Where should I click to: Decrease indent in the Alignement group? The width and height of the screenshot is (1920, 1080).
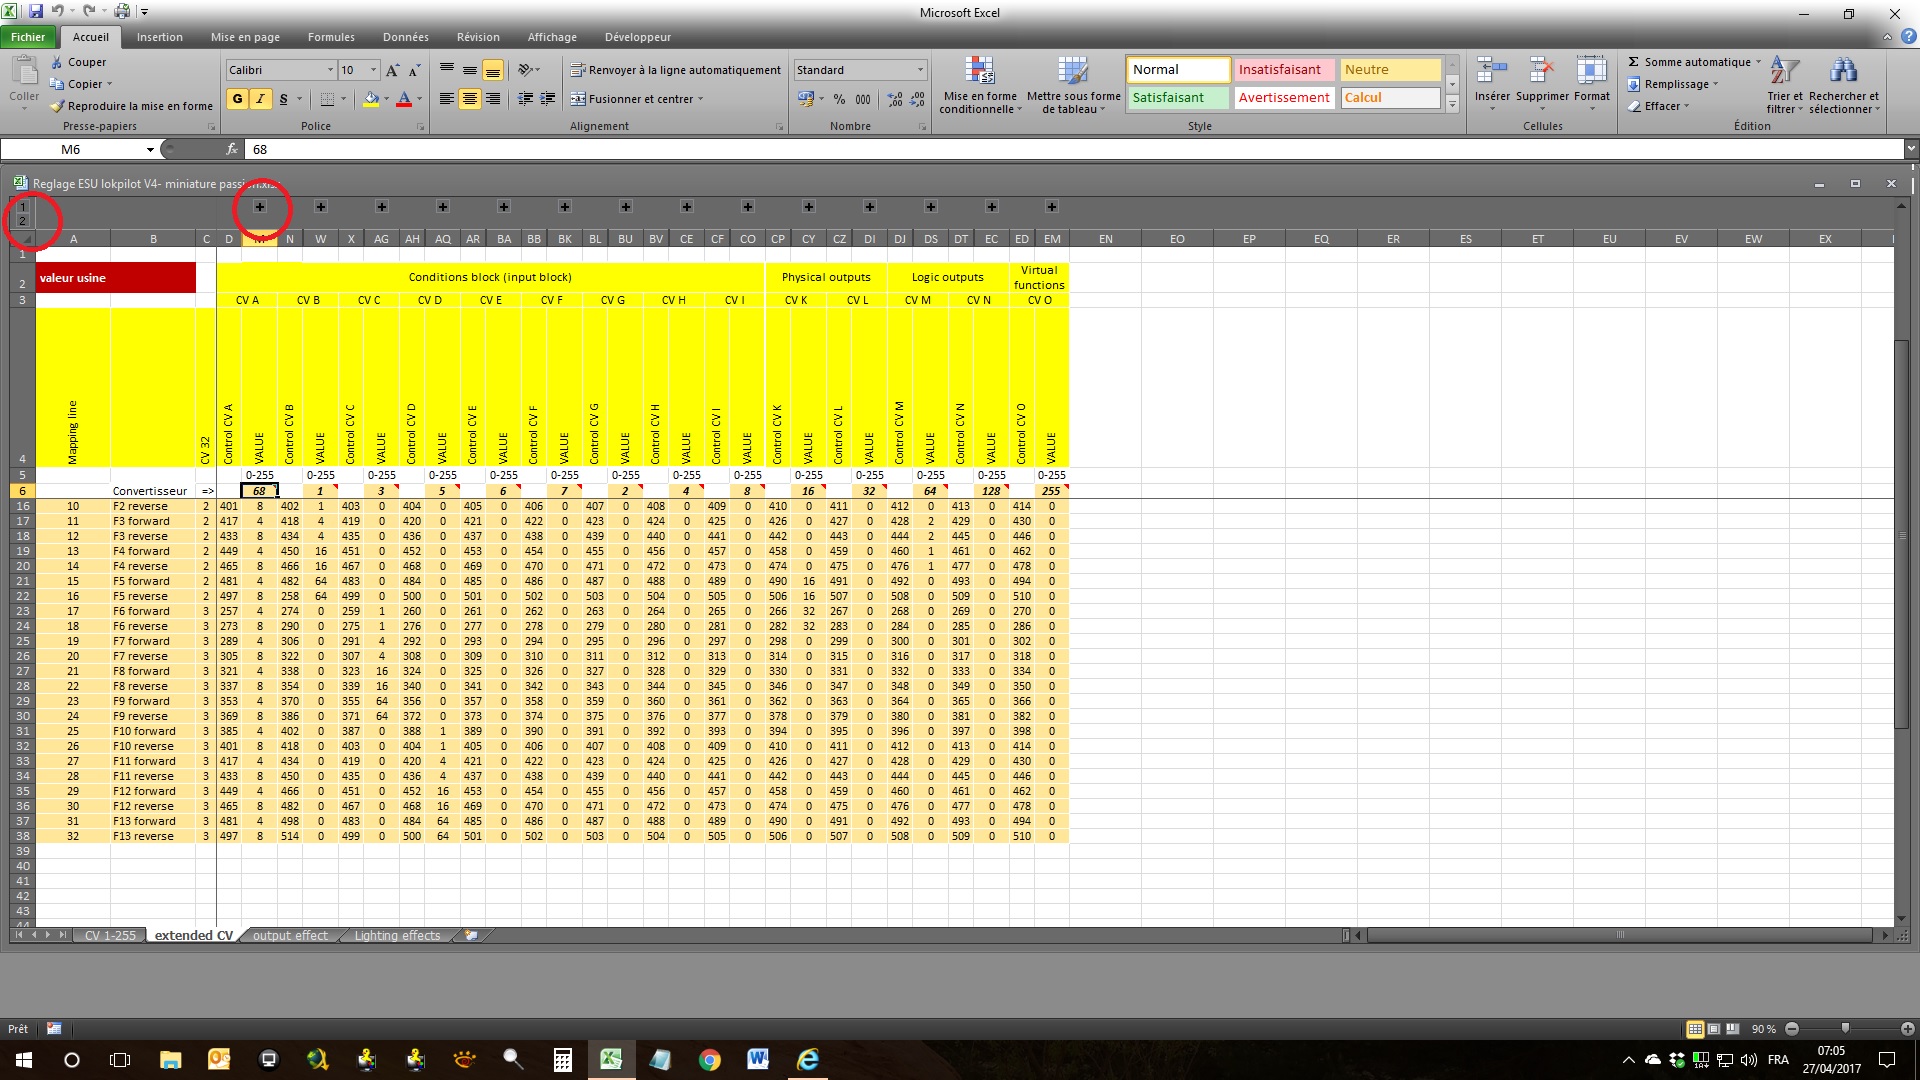click(525, 99)
